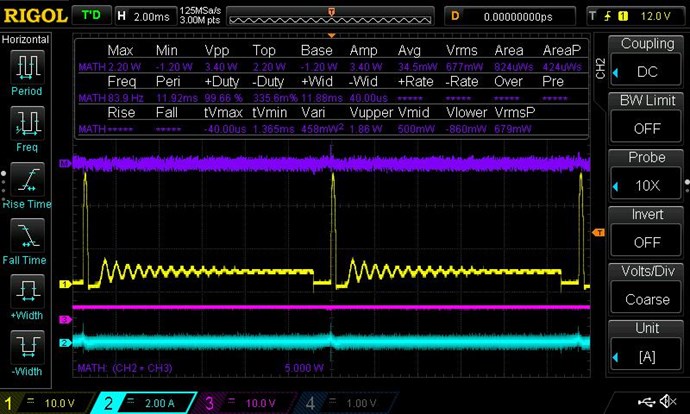Click the MATH waveform marker M
The image size is (690, 414).
coord(65,164)
